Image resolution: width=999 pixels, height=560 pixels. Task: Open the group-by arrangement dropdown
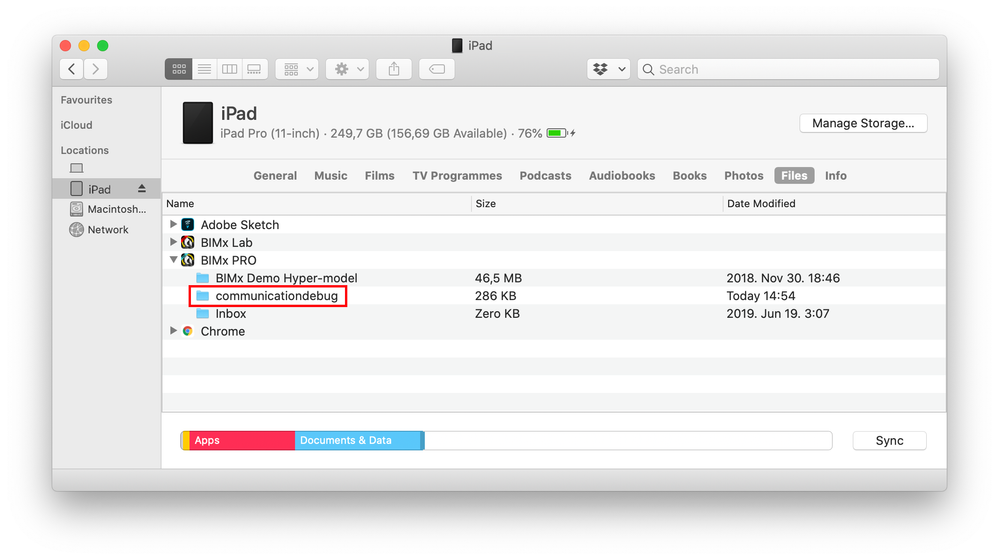298,69
